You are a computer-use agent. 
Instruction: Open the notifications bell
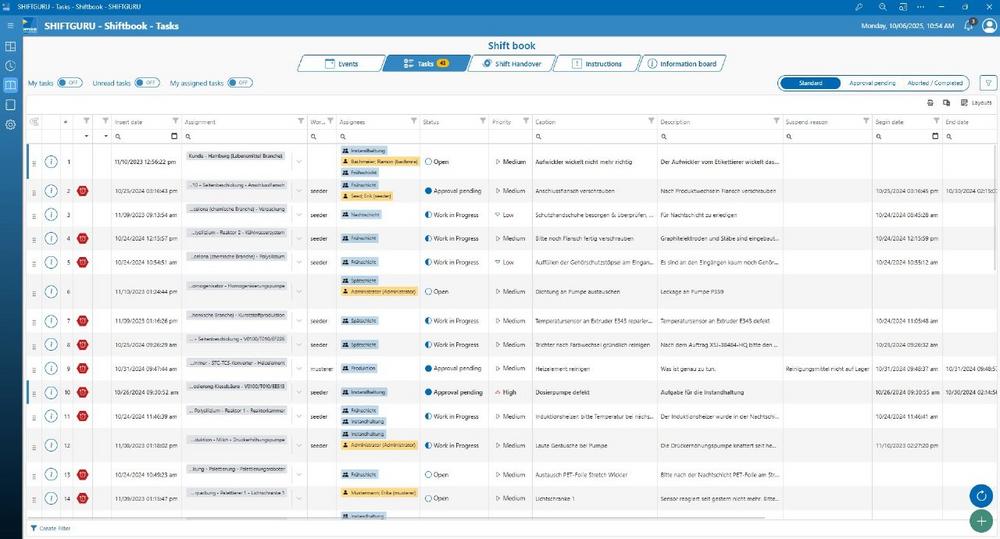(x=942, y=26)
